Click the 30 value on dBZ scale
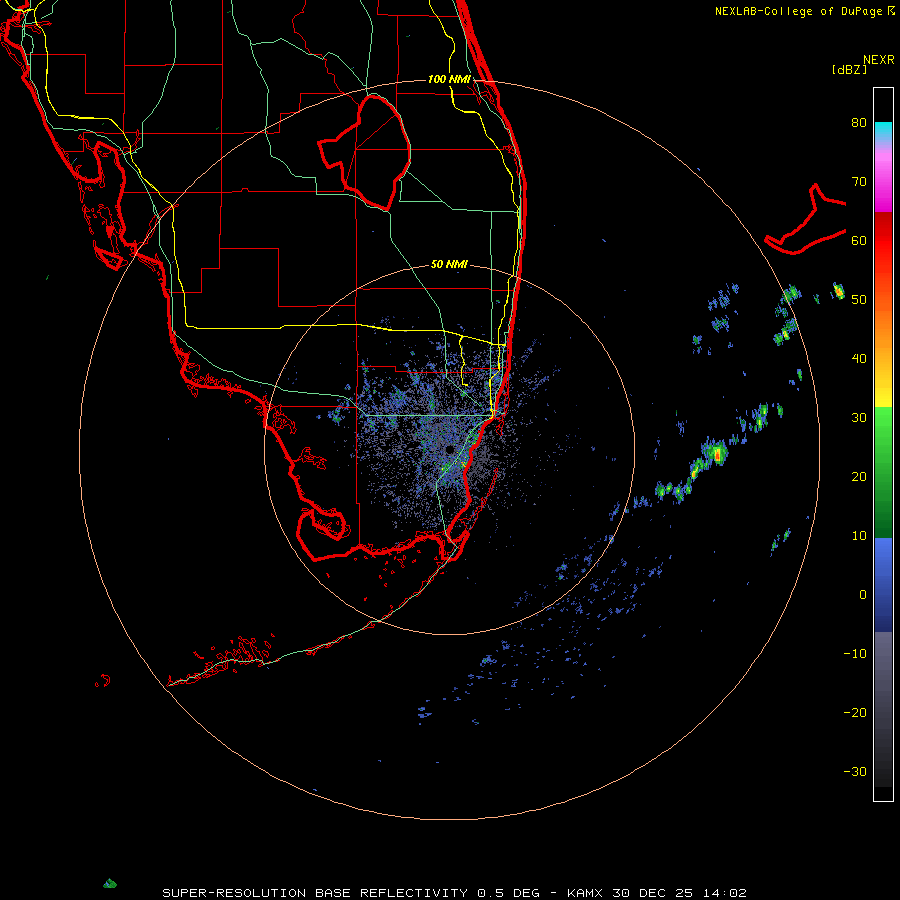Screen dimensions: 900x900 859,417
